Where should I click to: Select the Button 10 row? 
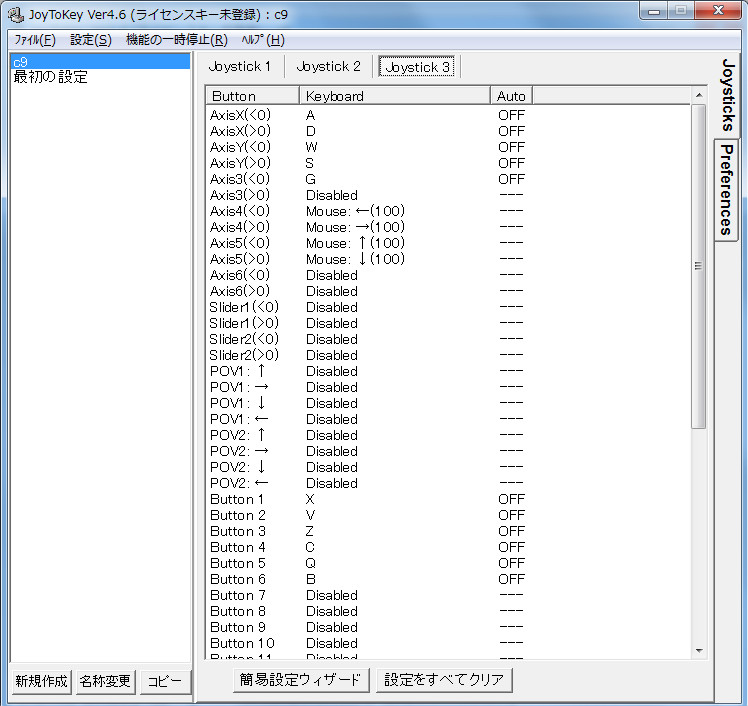[448, 644]
